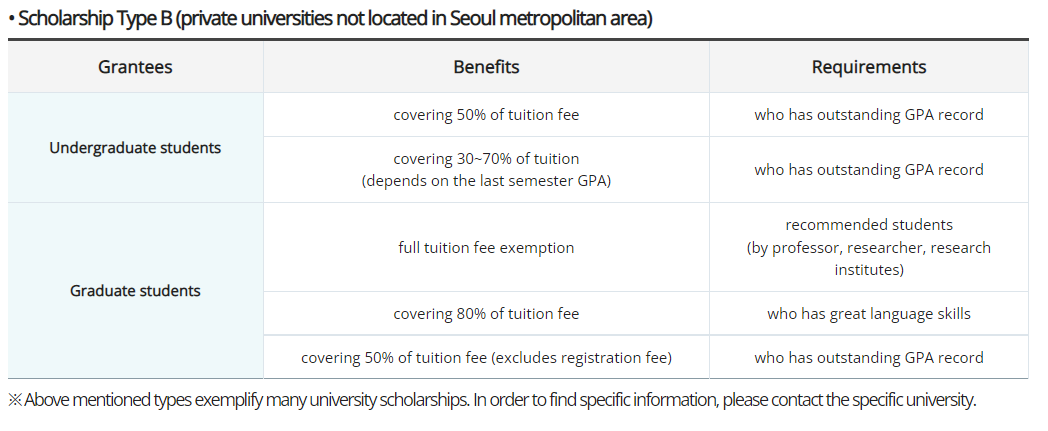Select the Benefits column header
Image resolution: width=1048 pixels, height=431 pixels.
tap(486, 67)
